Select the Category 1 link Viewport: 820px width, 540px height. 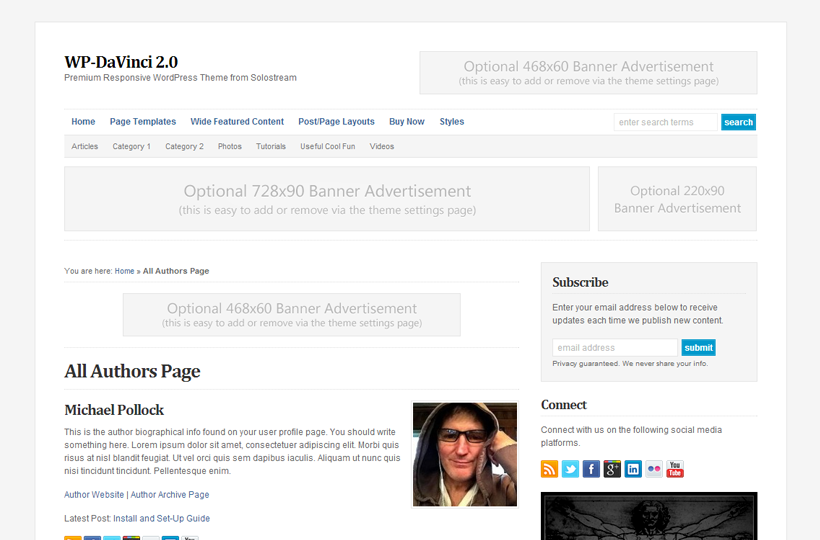[131, 146]
